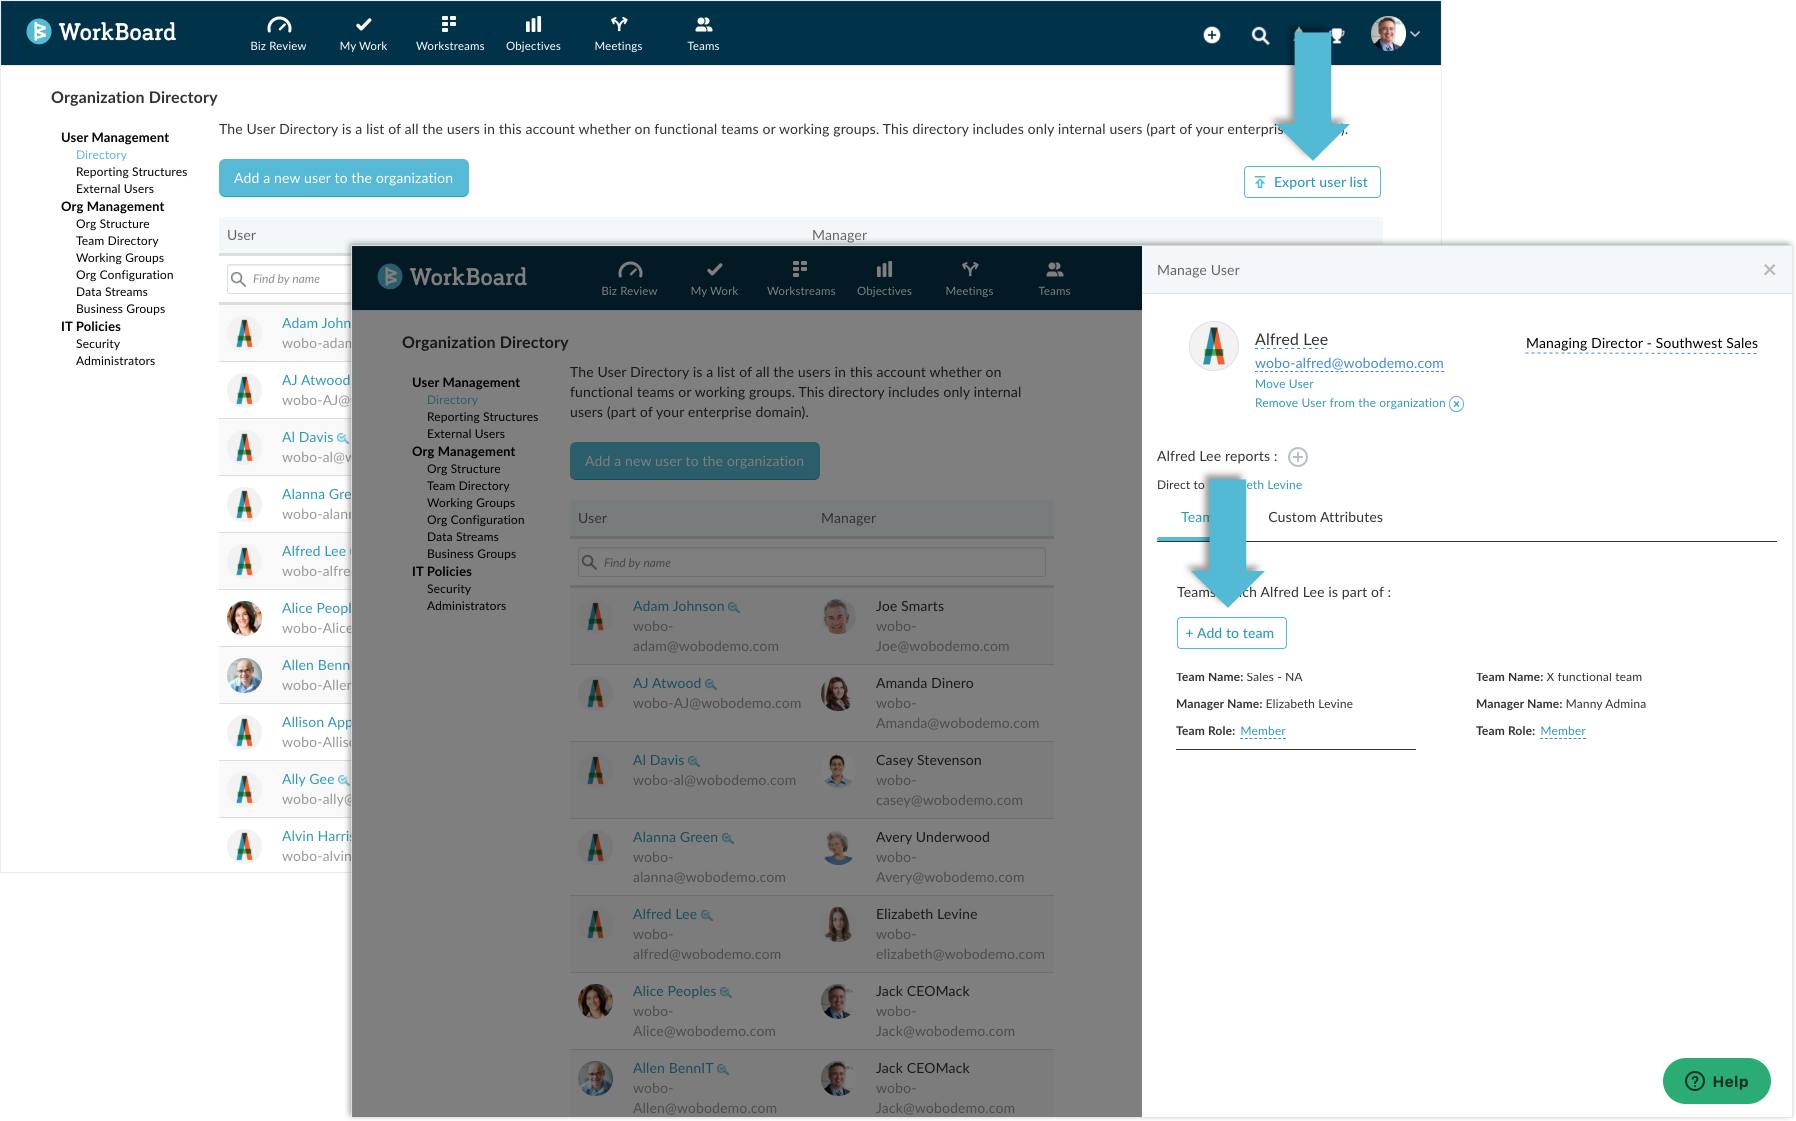Viewport: 1796px width, 1121px height.
Task: Open Member role for Sales - NA team
Action: click(1263, 731)
